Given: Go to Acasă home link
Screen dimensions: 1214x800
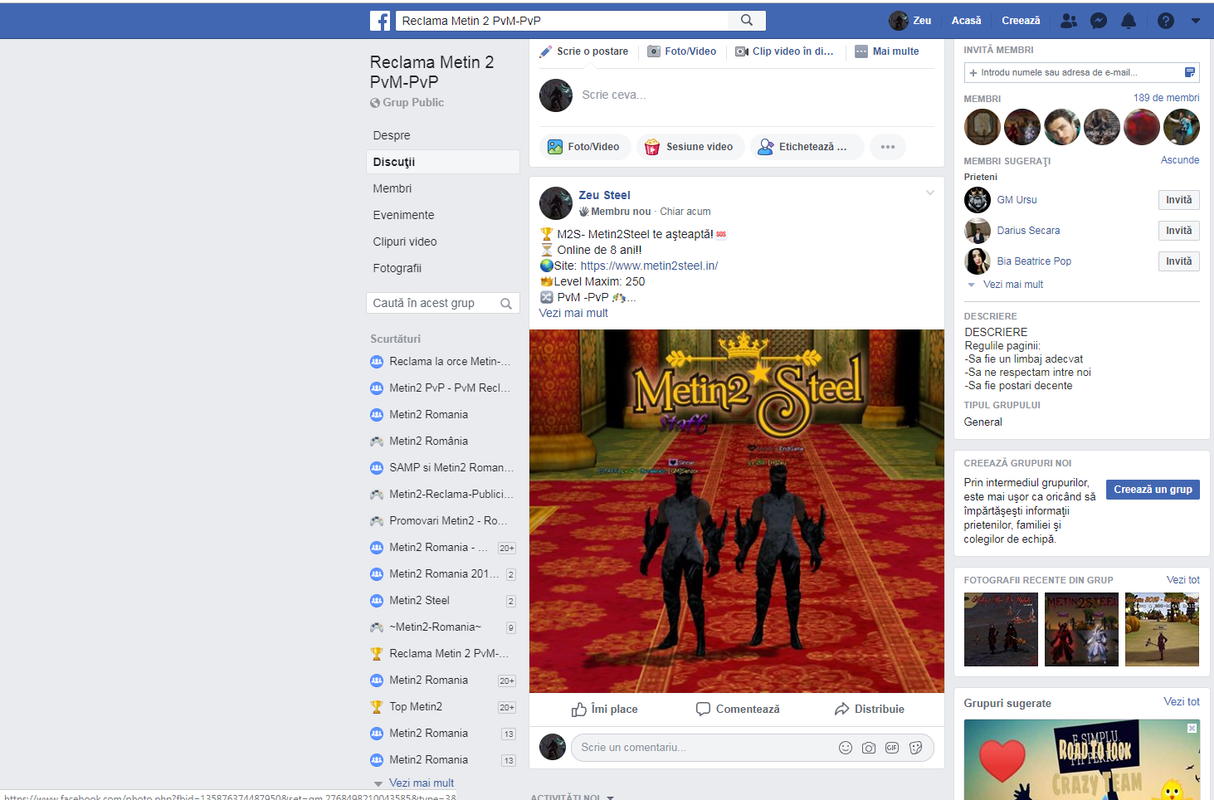Looking at the screenshot, I should click(966, 20).
